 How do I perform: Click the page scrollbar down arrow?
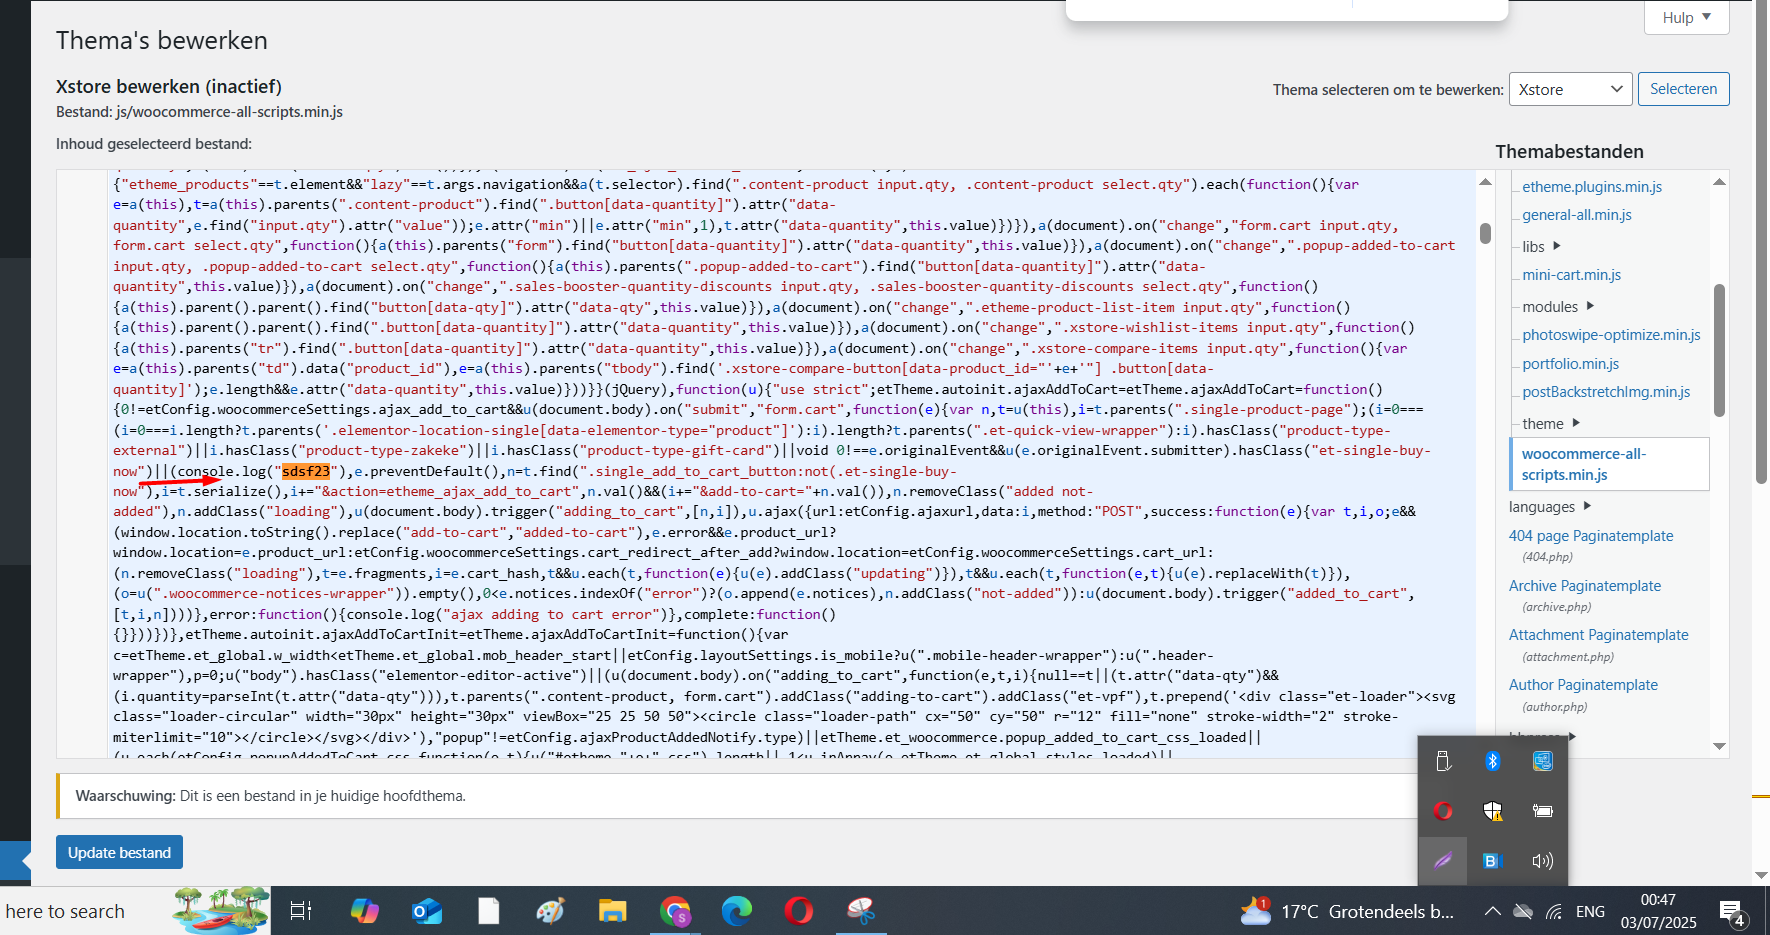click(x=1761, y=875)
